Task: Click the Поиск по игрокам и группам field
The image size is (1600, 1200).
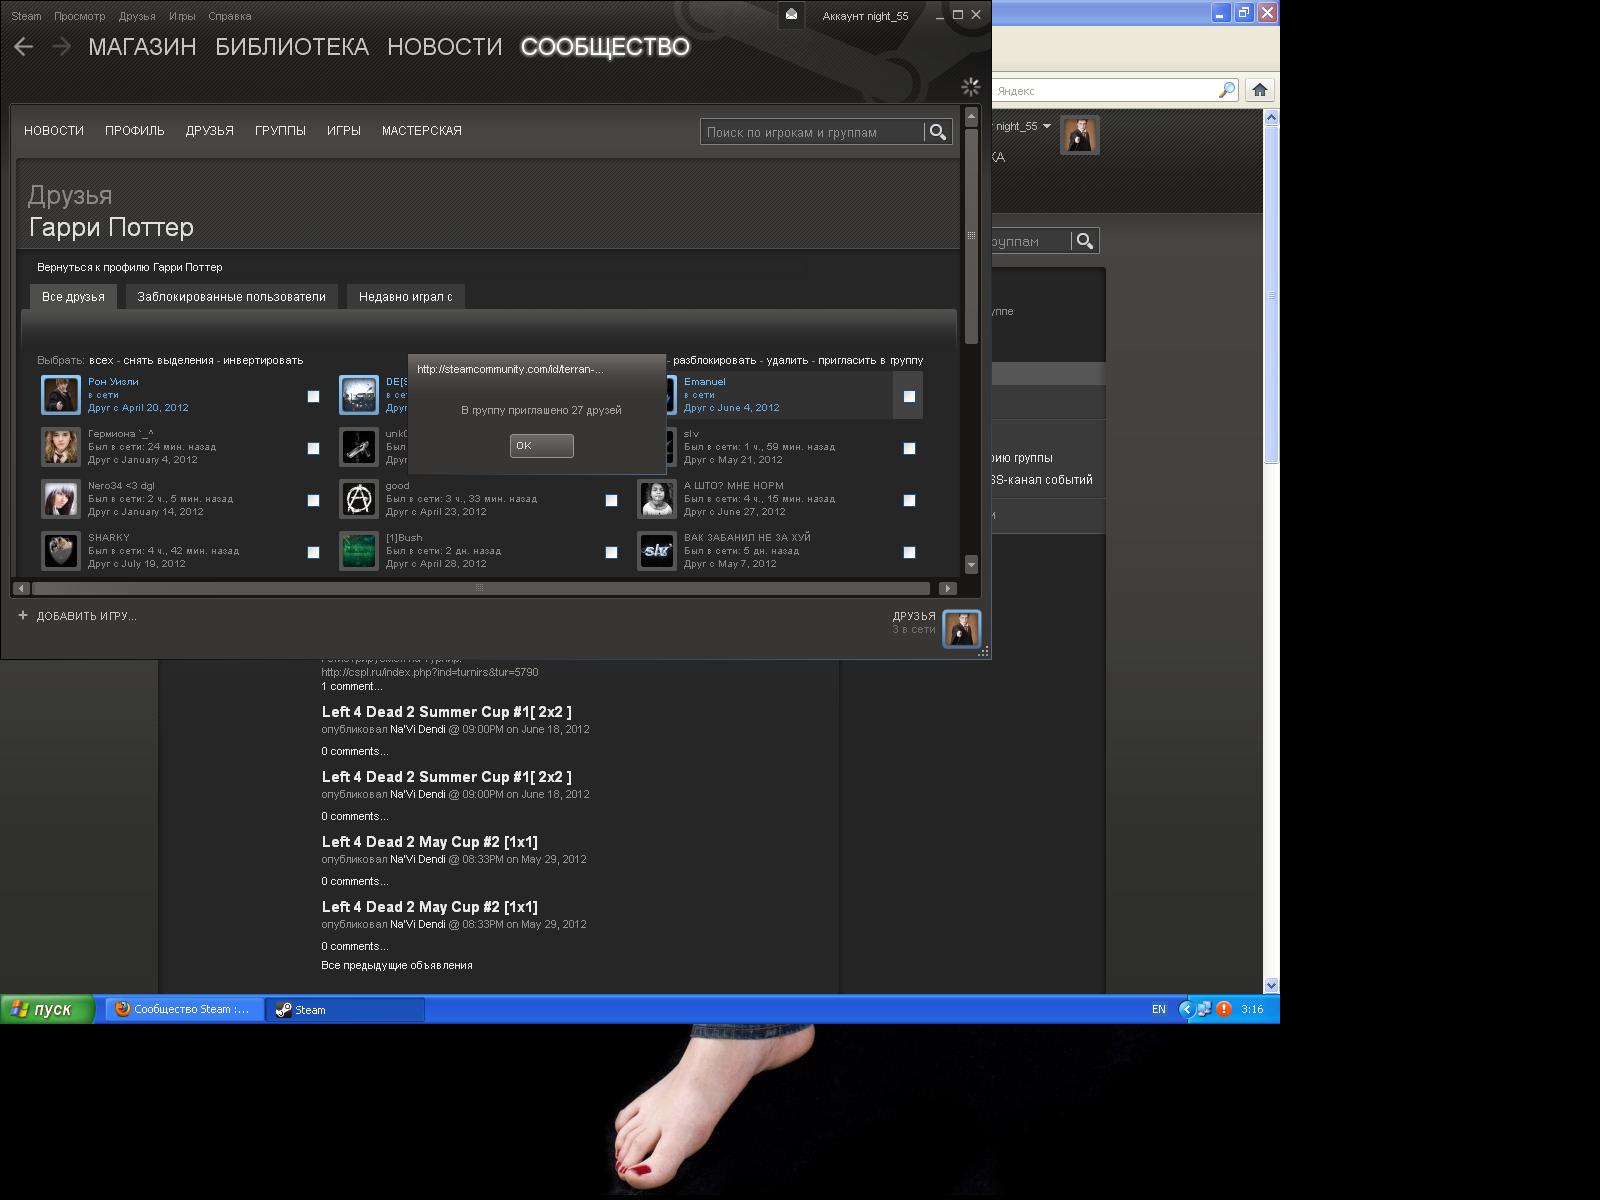Action: click(x=812, y=132)
